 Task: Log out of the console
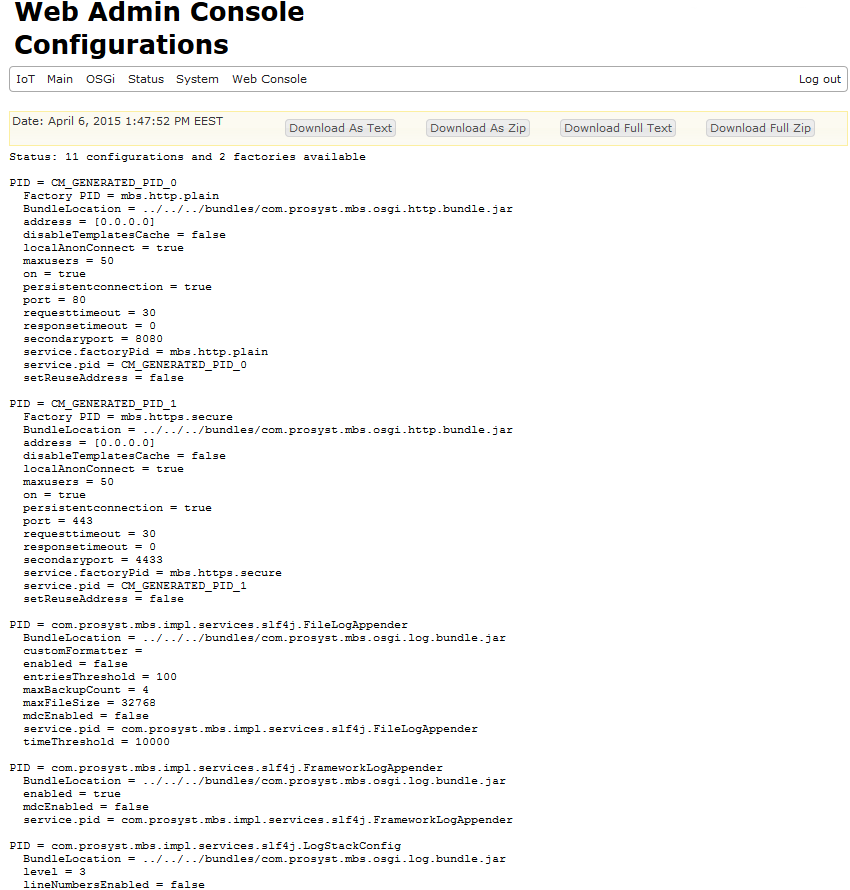coord(819,79)
